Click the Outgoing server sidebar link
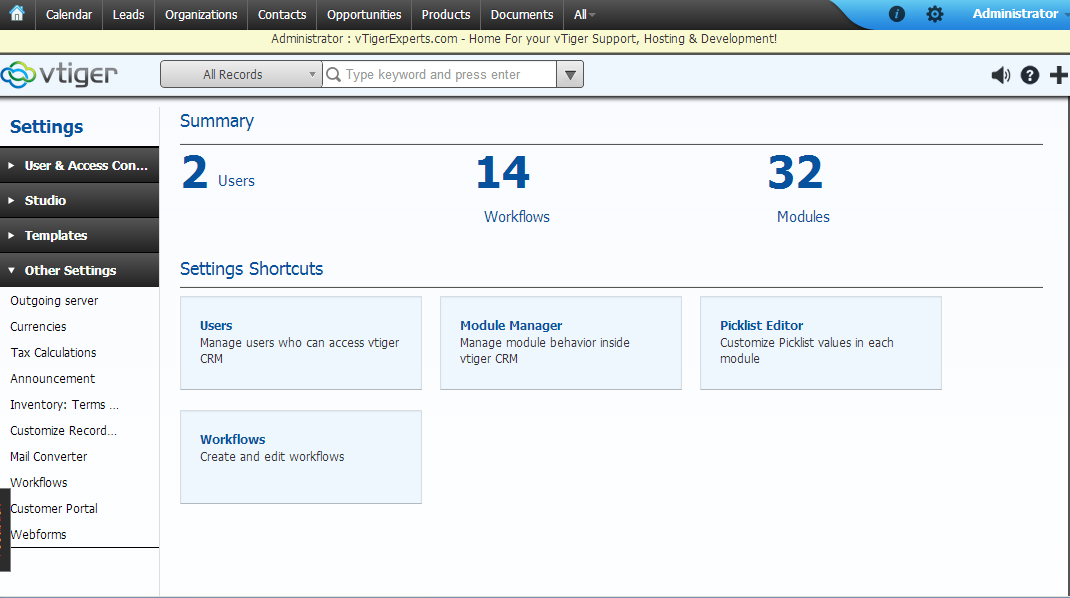Image resolution: width=1070 pixels, height=598 pixels. tap(54, 301)
